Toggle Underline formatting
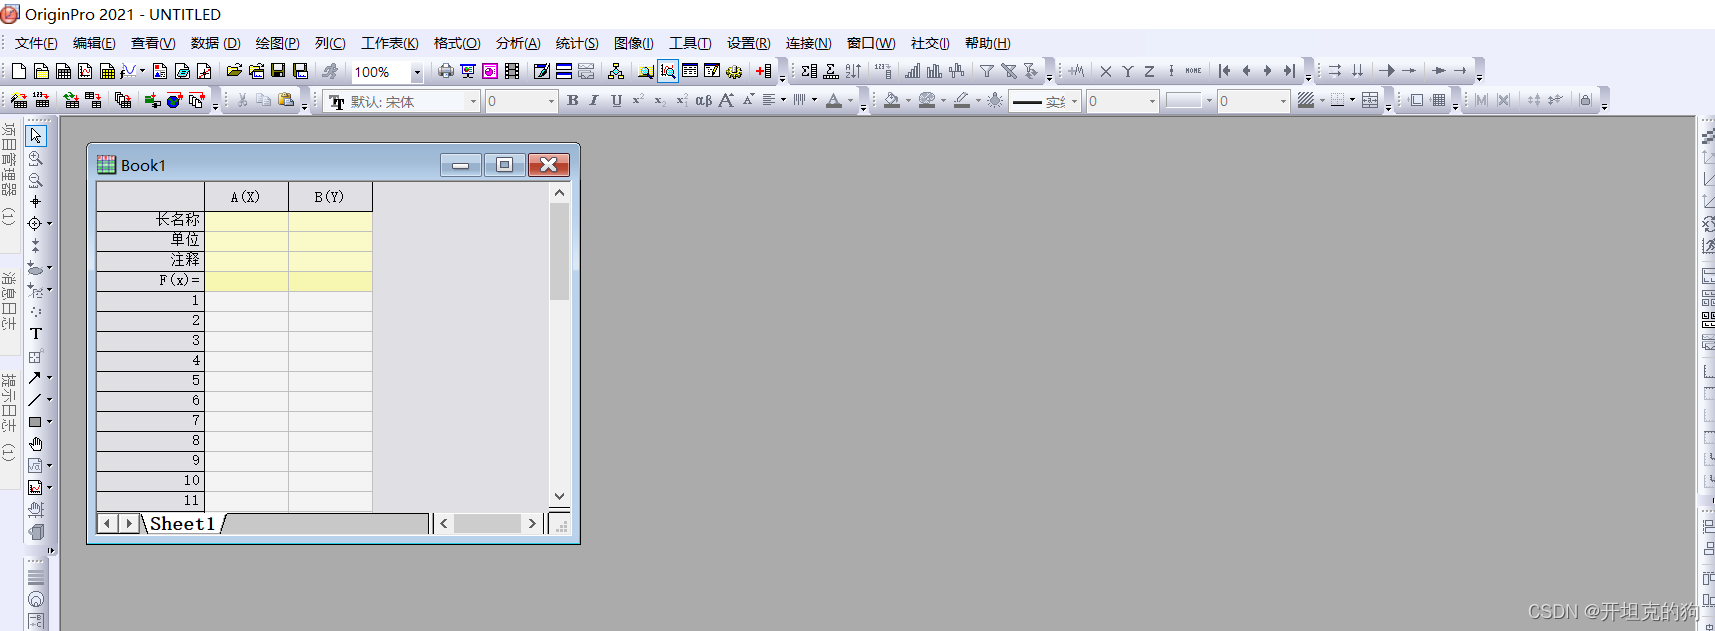This screenshot has width=1715, height=631. [x=616, y=100]
